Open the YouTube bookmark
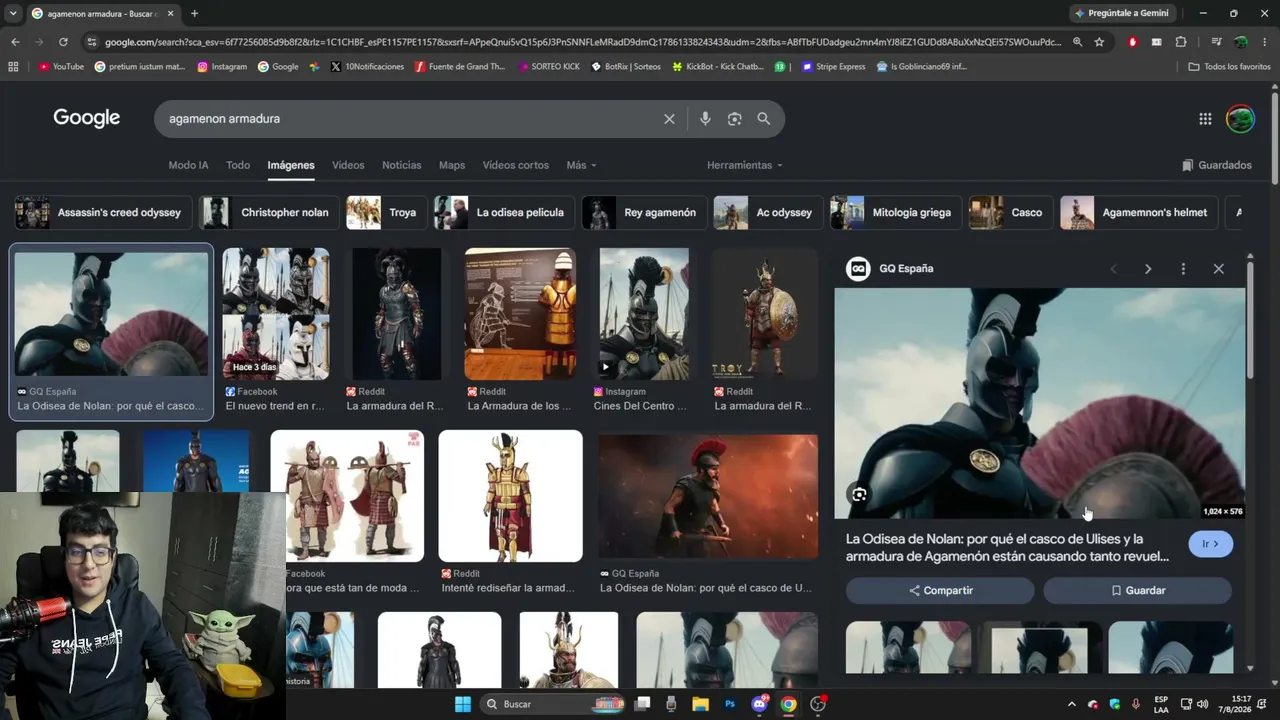 coord(61,67)
